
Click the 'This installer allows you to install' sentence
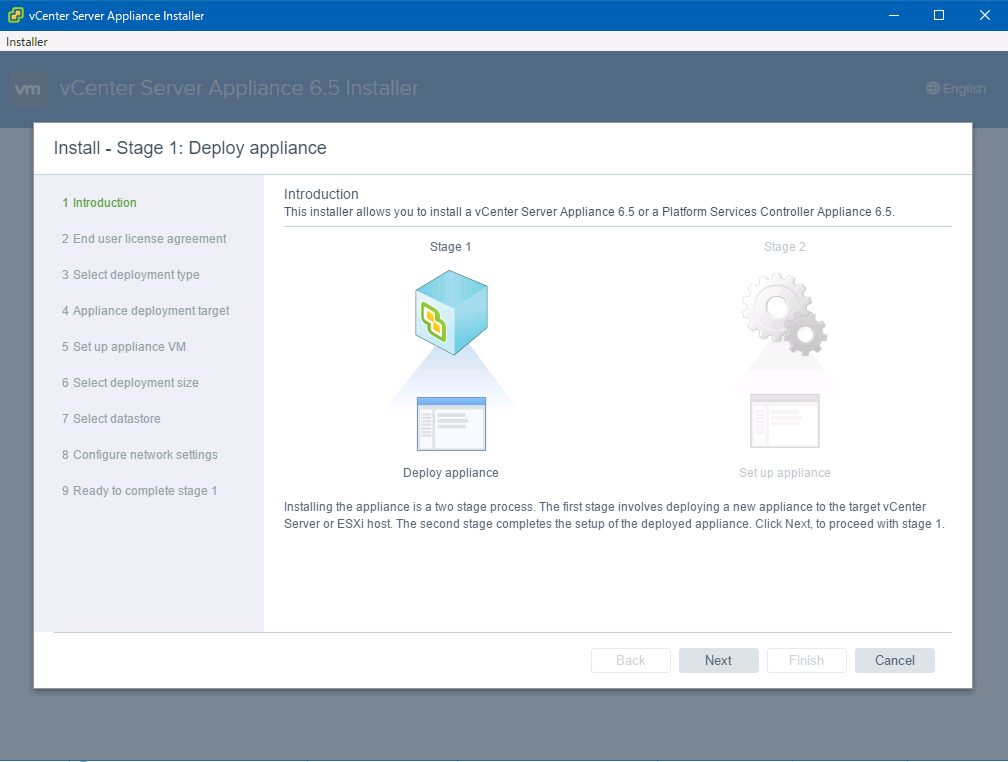[x=589, y=212]
